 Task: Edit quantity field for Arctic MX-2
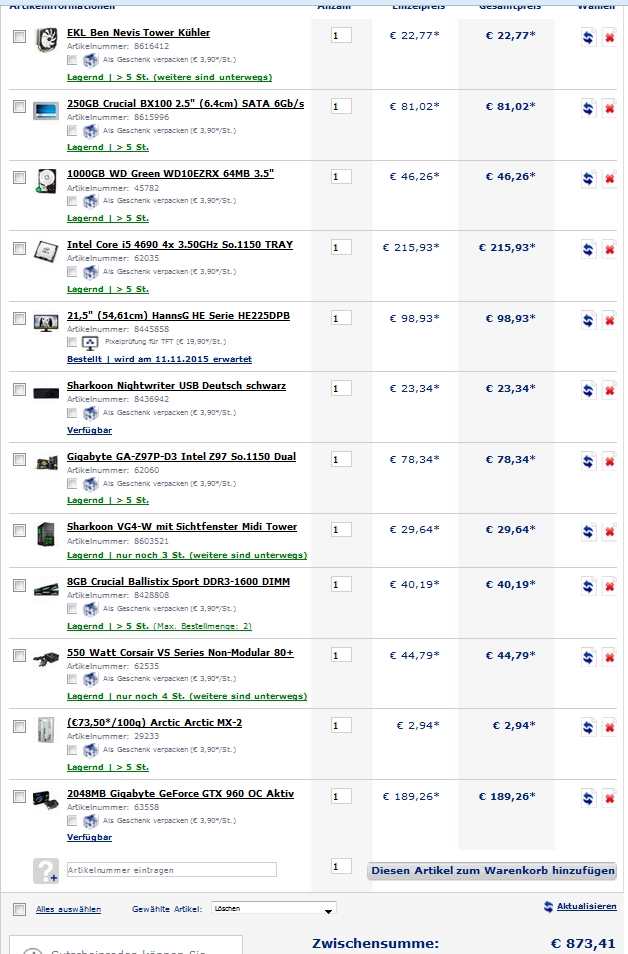341,726
